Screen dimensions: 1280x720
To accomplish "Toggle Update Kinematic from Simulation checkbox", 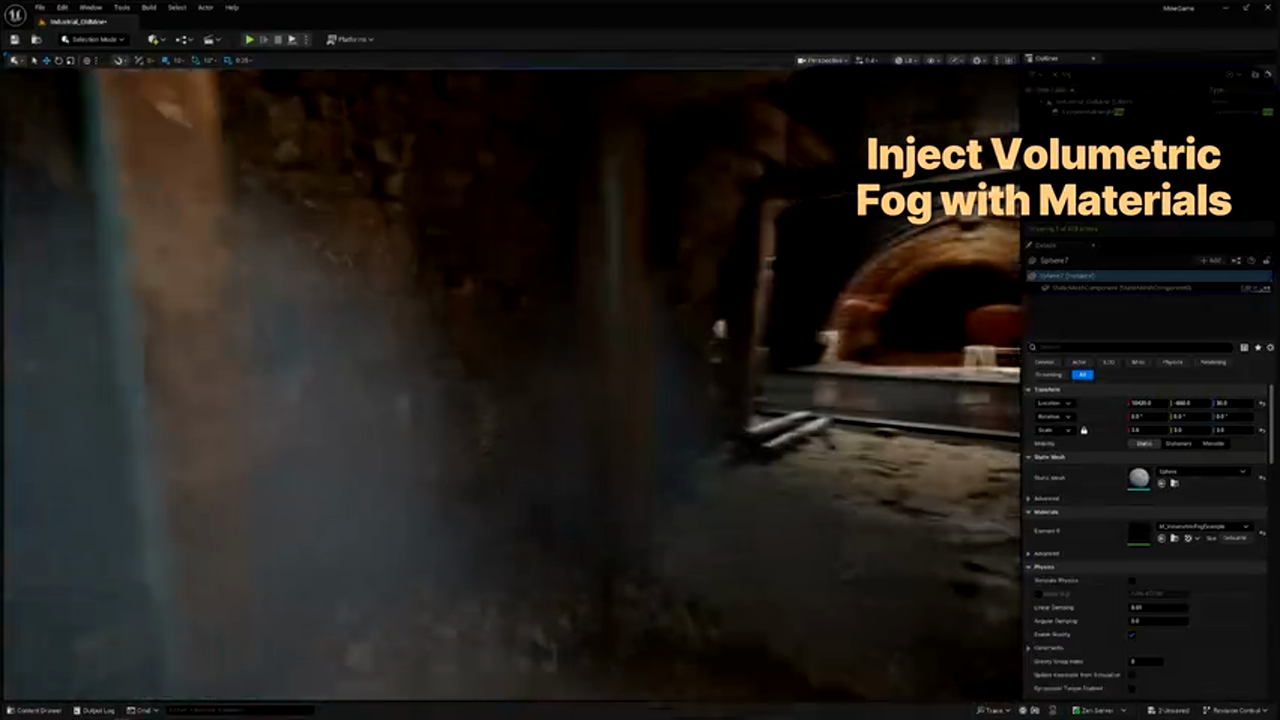I will click(x=1132, y=674).
